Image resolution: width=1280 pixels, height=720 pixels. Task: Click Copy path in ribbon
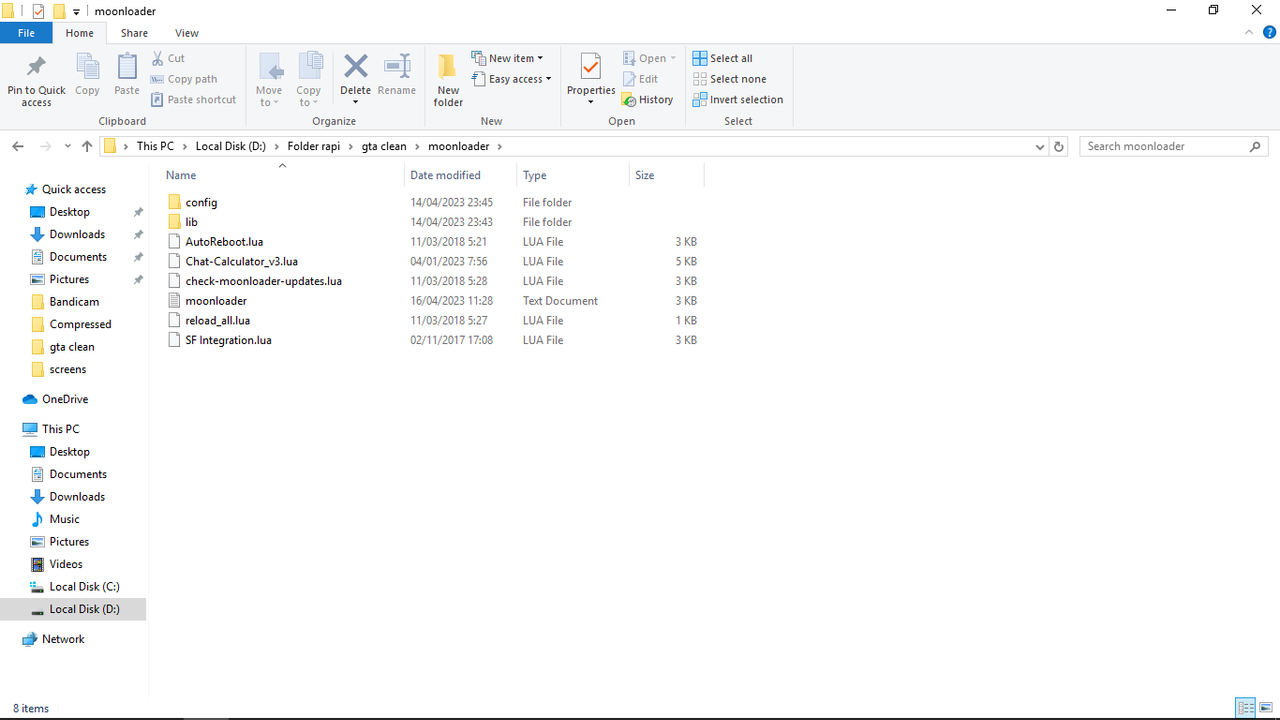point(184,79)
